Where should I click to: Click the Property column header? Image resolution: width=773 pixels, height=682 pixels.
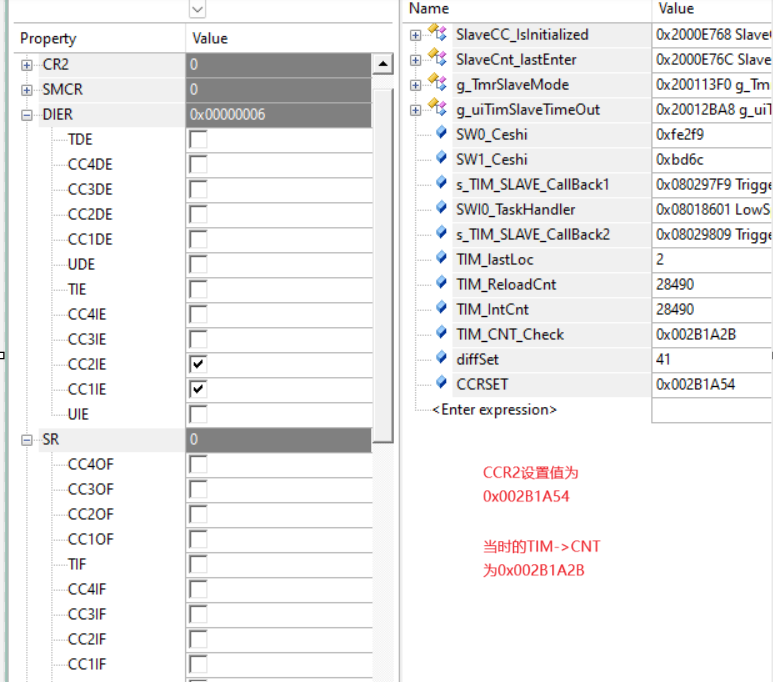[100, 38]
